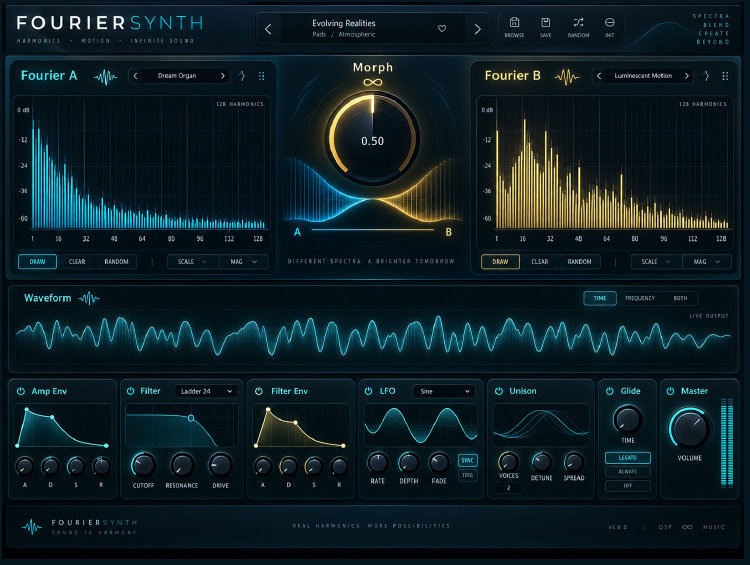
Task: Click the Fourier B waveform icon
Action: click(x=567, y=77)
